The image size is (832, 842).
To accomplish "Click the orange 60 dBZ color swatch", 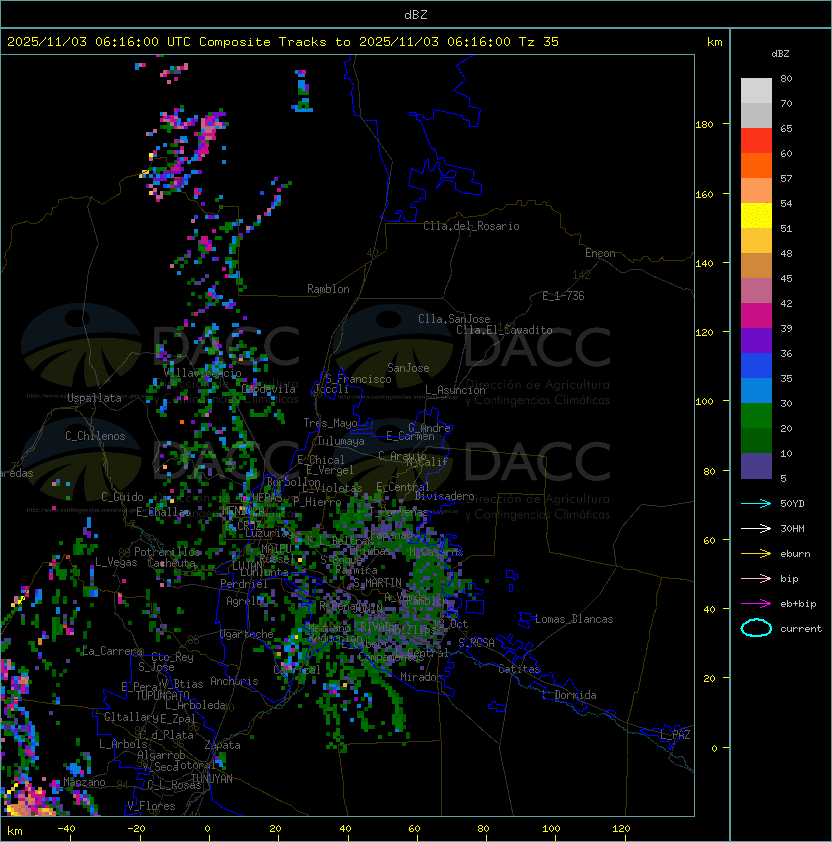I will (756, 165).
